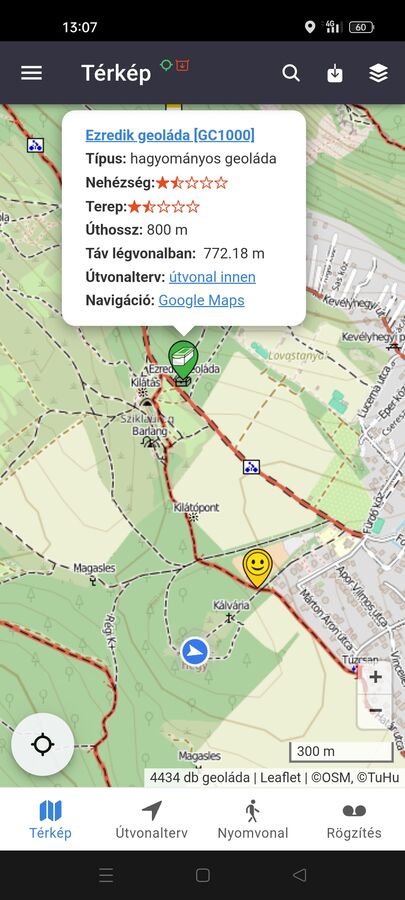This screenshot has height=900, width=405.
Task: Switch to the Útvonalterv tab
Action: tap(151, 820)
